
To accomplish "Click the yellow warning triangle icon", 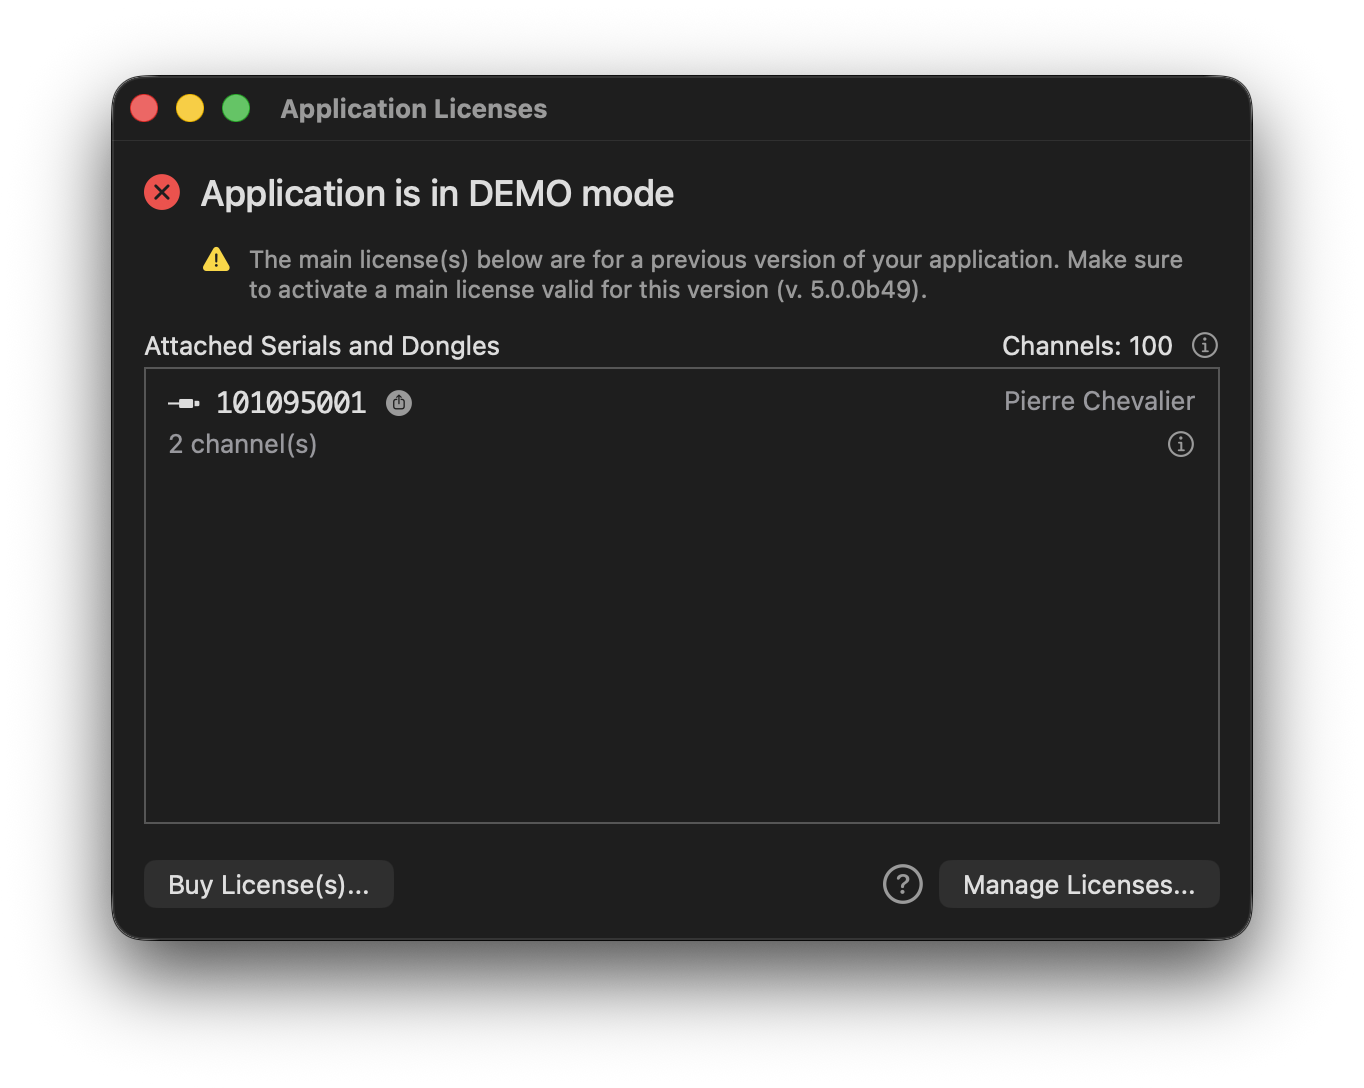I will click(x=216, y=260).
